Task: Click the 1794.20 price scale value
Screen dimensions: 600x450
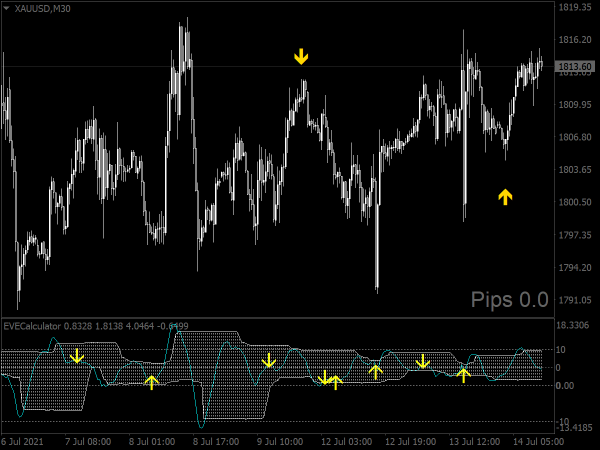Action: 575,267
